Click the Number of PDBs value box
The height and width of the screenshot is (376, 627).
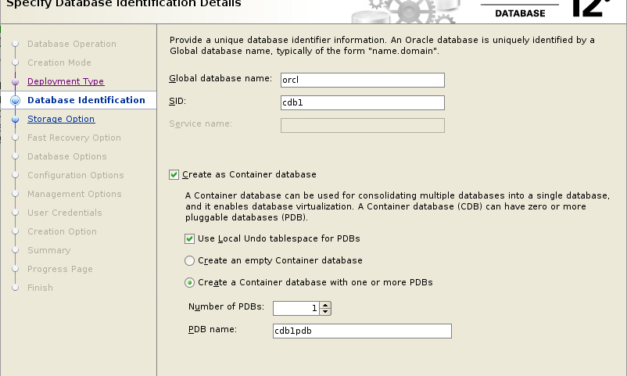coord(296,308)
